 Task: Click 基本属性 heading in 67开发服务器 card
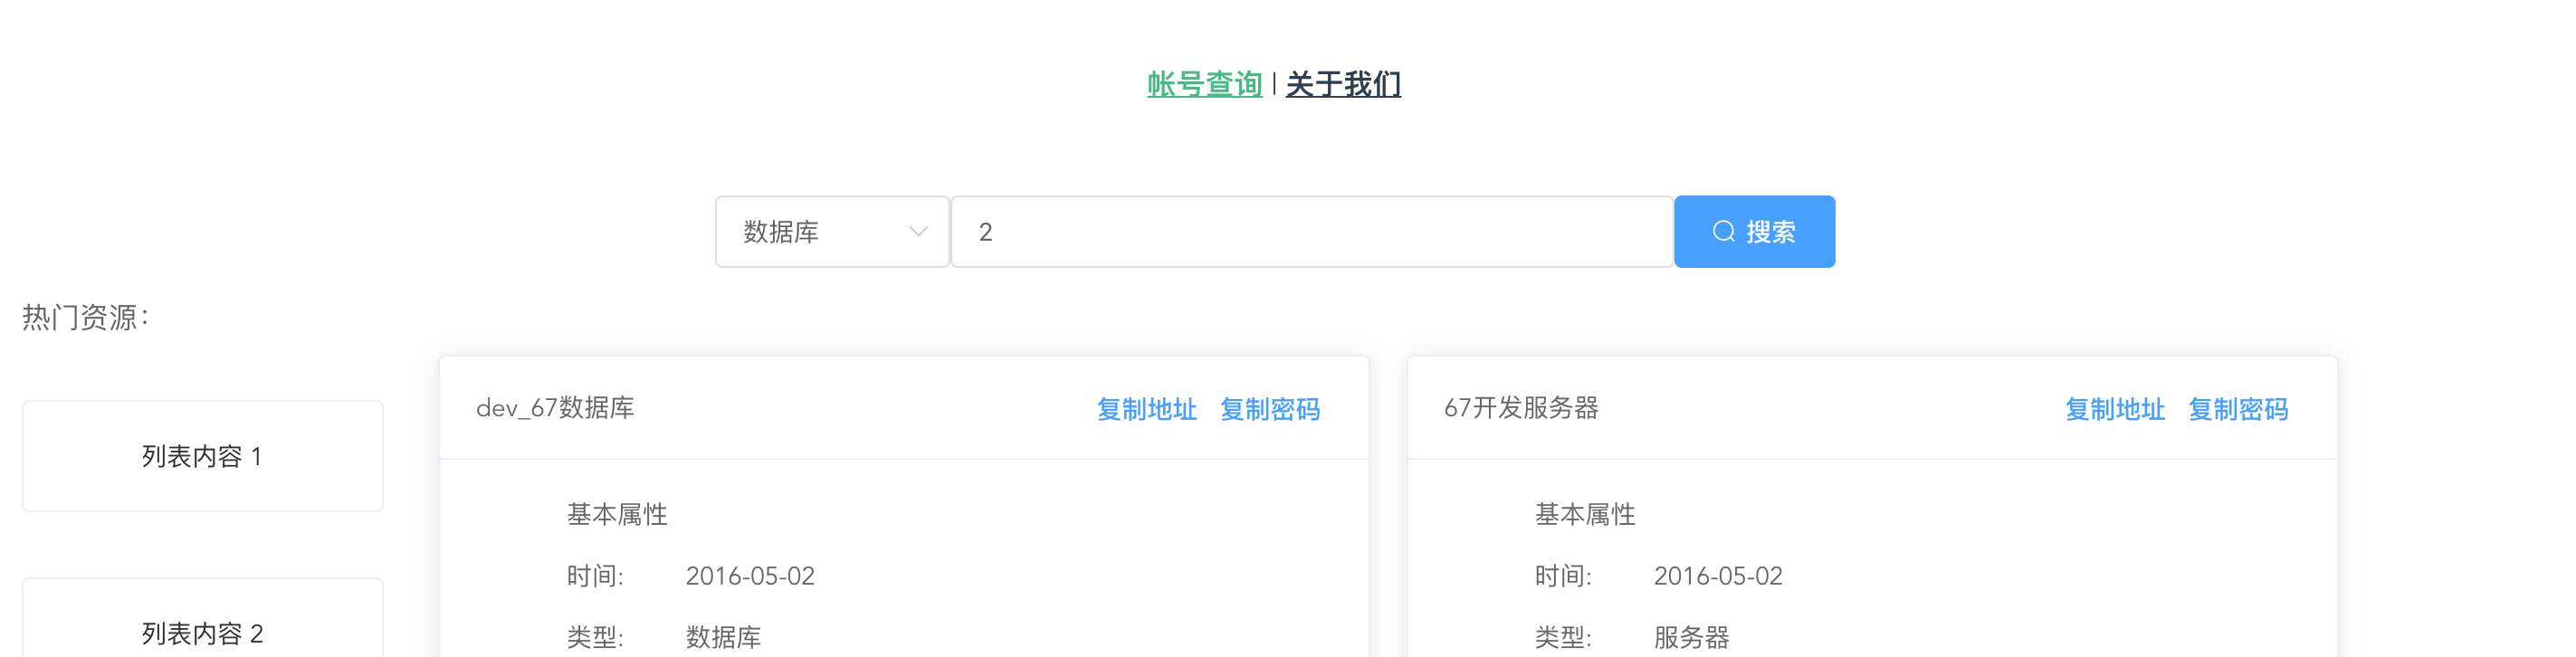click(1585, 514)
